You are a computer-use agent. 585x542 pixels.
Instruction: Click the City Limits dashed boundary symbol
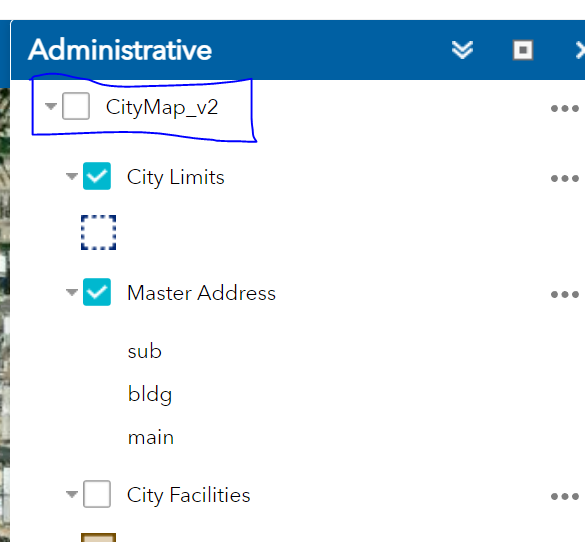[x=98, y=232]
